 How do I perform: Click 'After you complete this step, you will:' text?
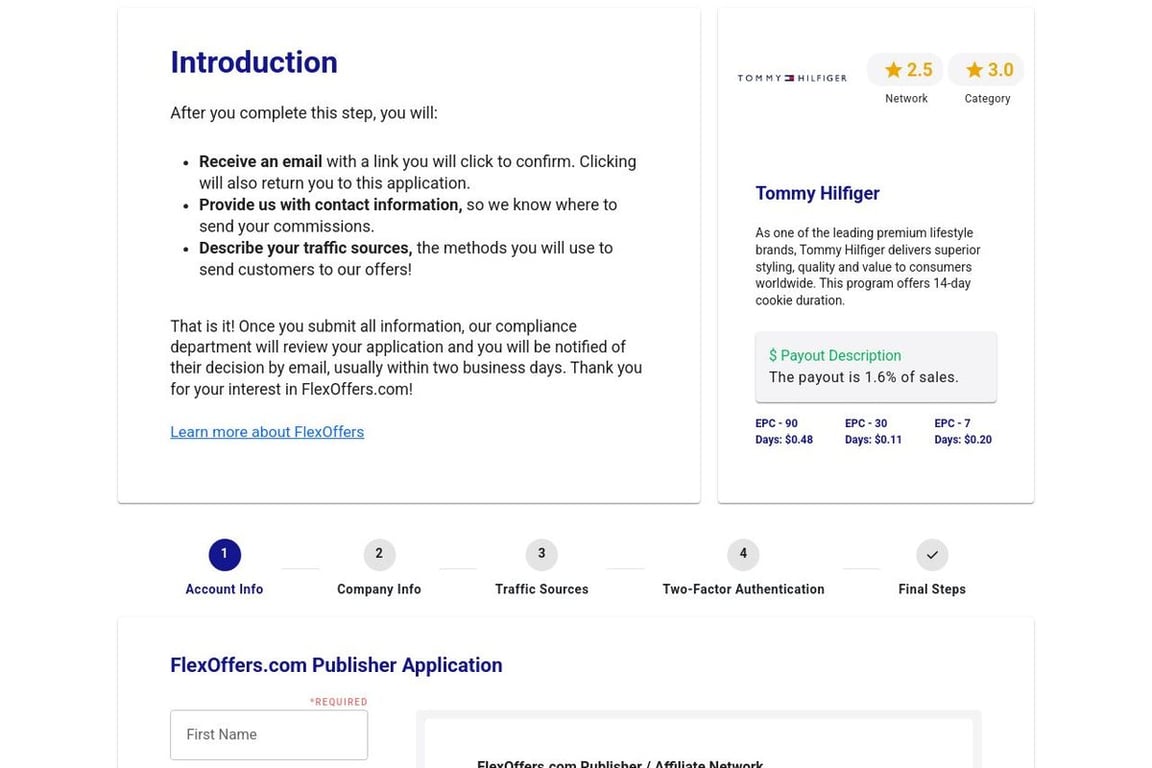tap(304, 113)
